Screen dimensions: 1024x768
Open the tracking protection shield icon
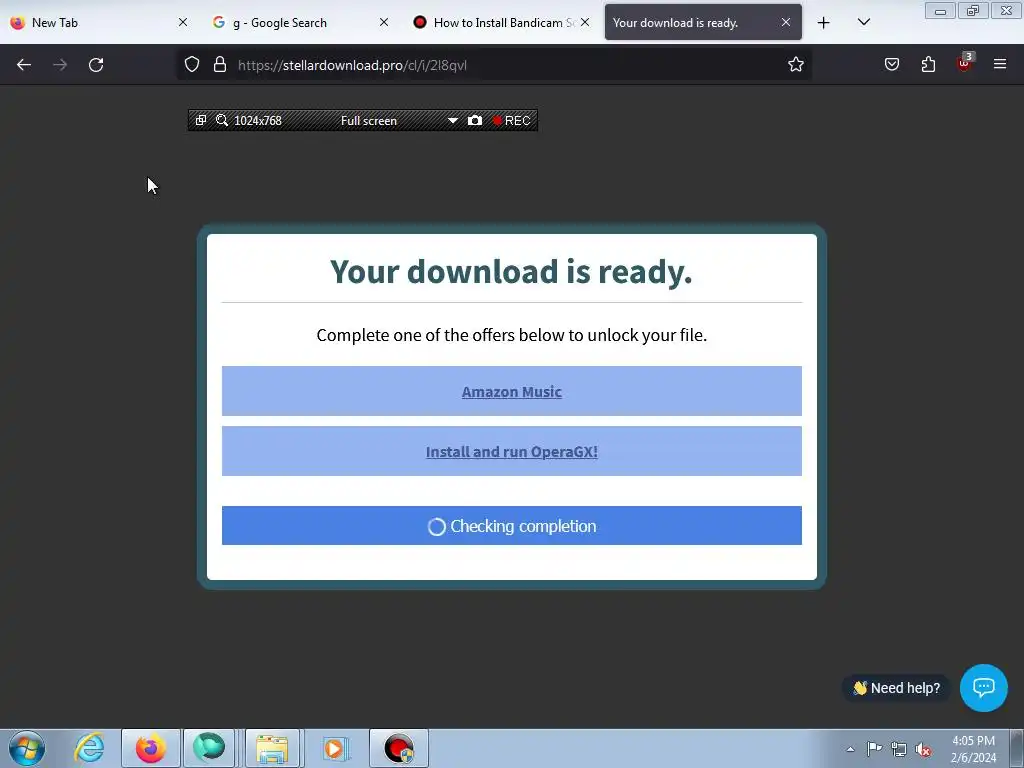(x=192, y=65)
